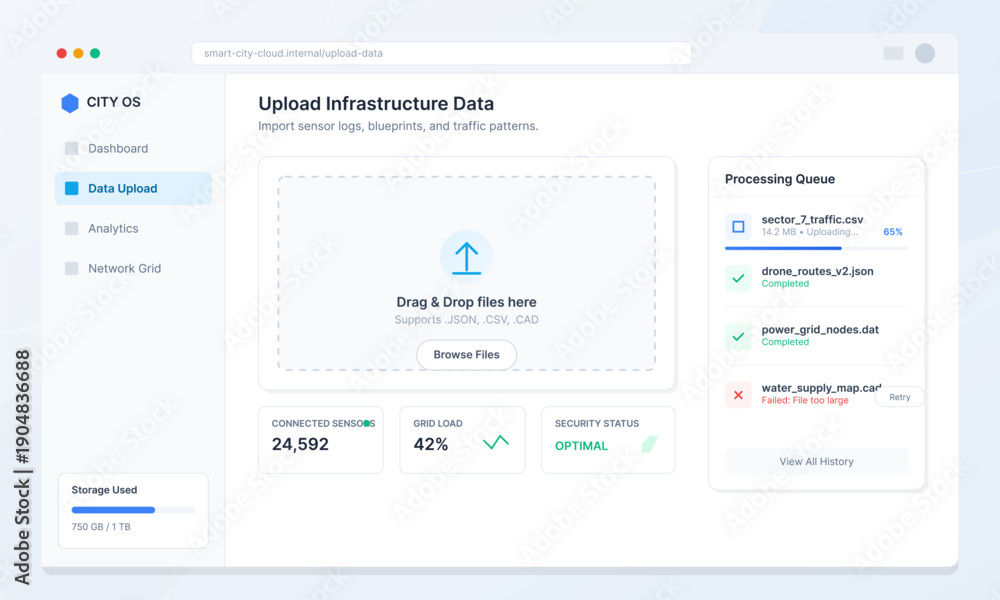Click the uploading icon for sector_7_traffic.csv
The width and height of the screenshot is (1000, 600).
738,226
